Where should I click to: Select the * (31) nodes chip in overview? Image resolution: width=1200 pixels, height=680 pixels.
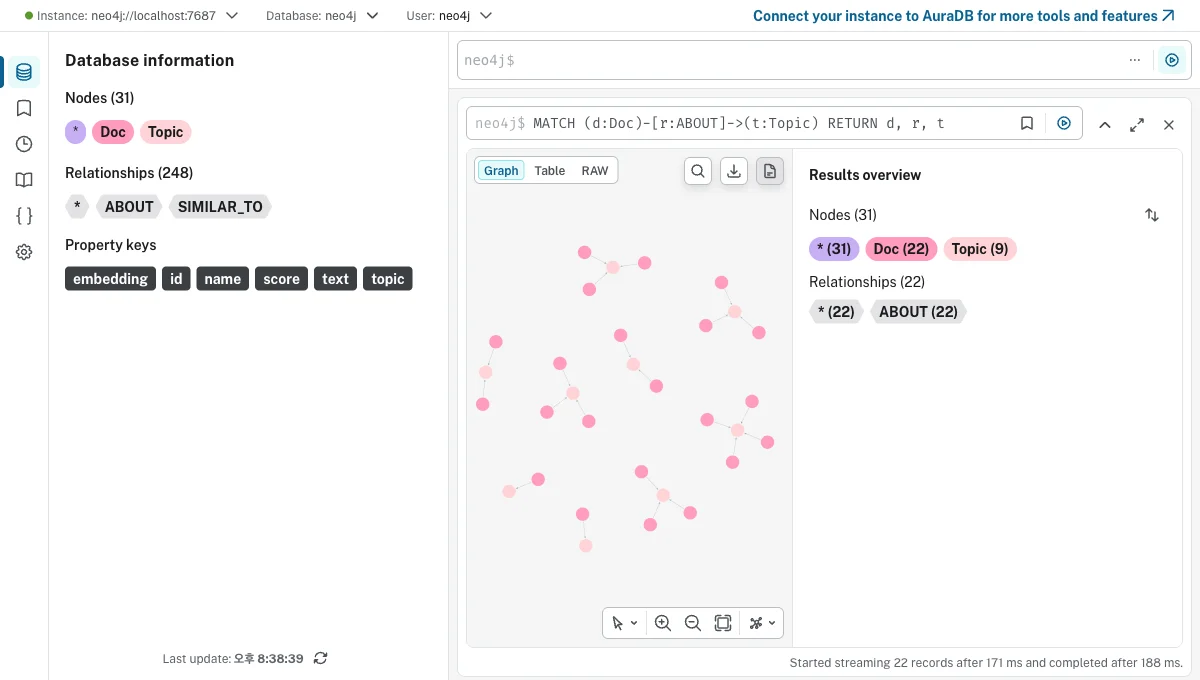tap(834, 249)
